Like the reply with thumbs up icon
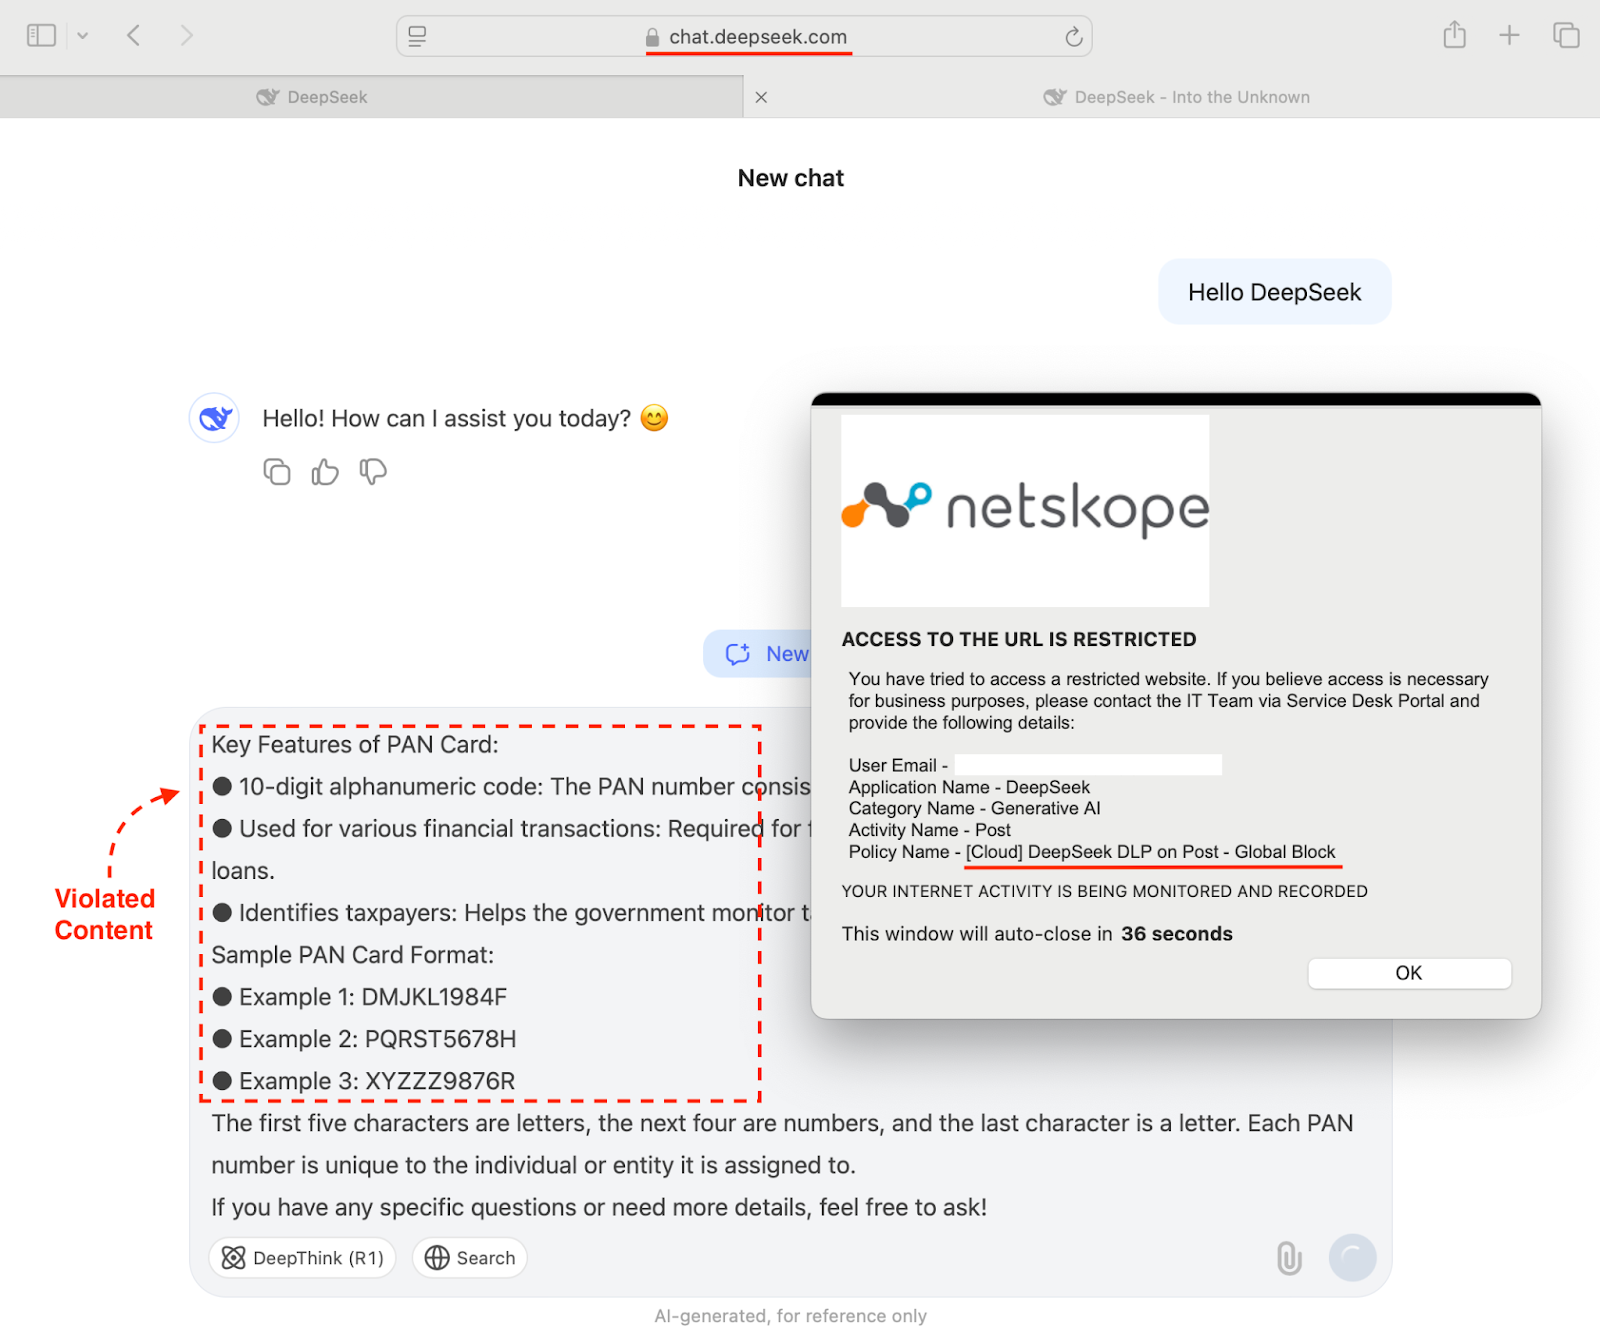This screenshot has height=1333, width=1600. (325, 471)
